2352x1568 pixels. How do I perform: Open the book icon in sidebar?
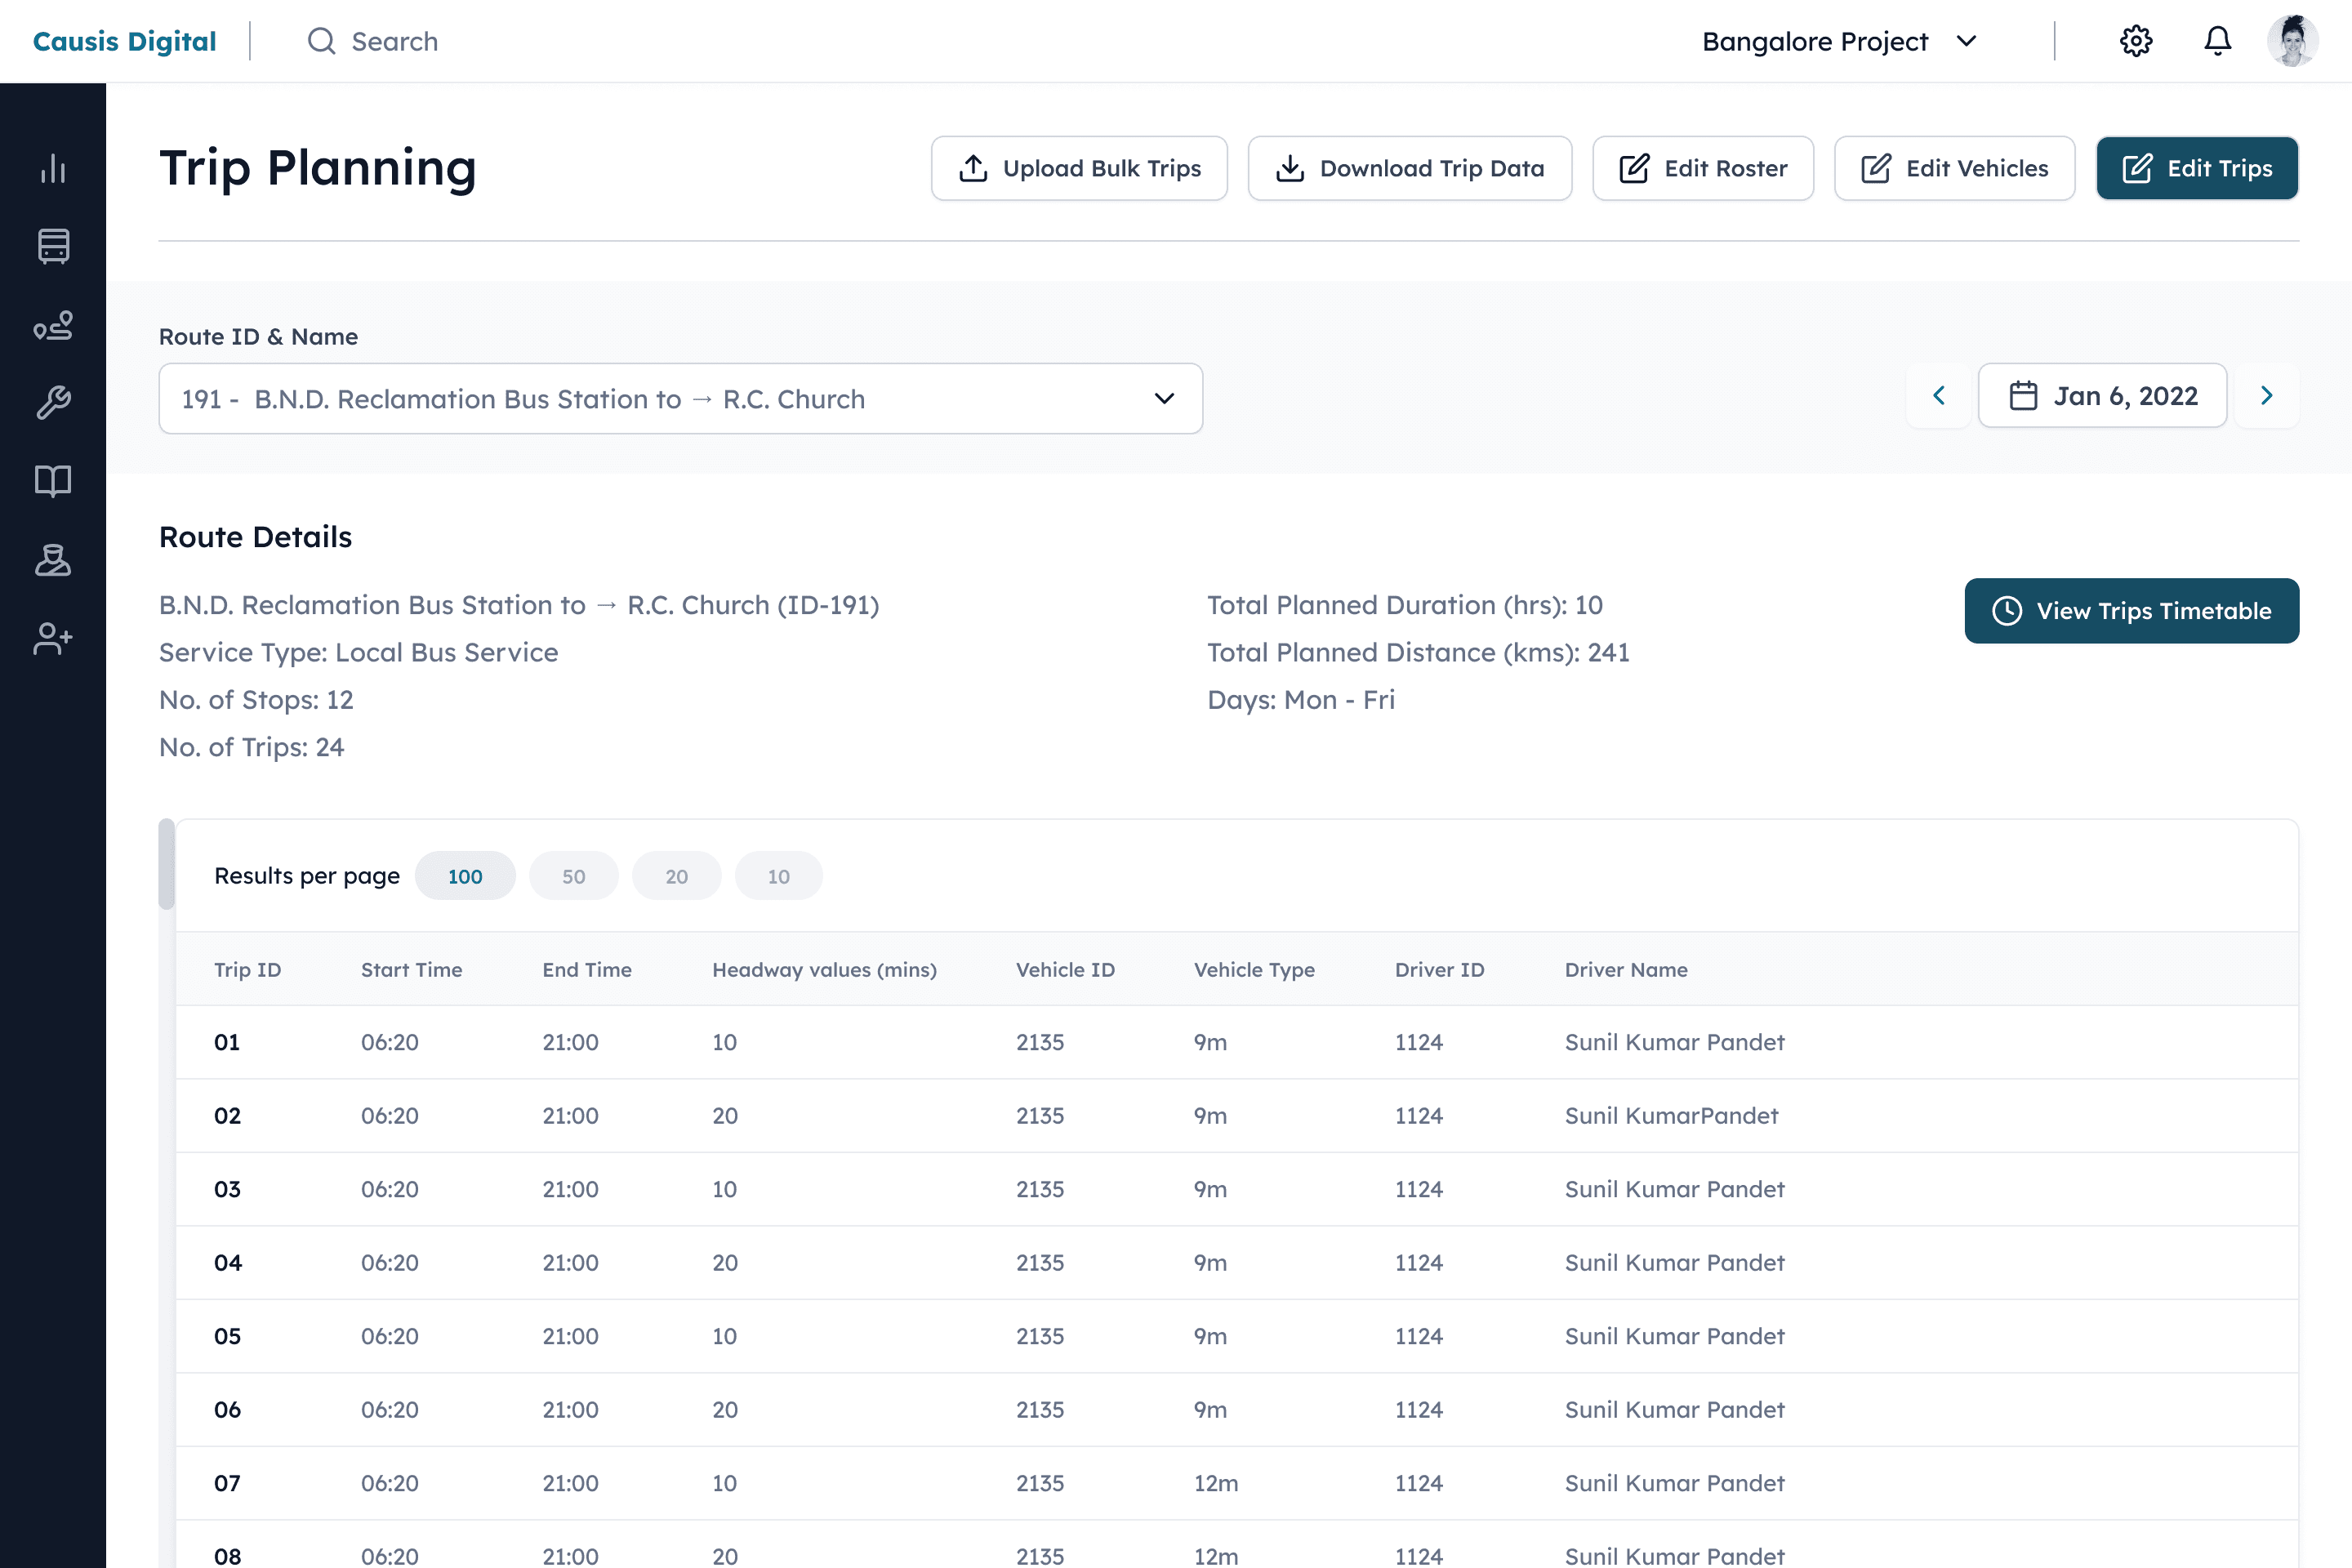[x=53, y=481]
